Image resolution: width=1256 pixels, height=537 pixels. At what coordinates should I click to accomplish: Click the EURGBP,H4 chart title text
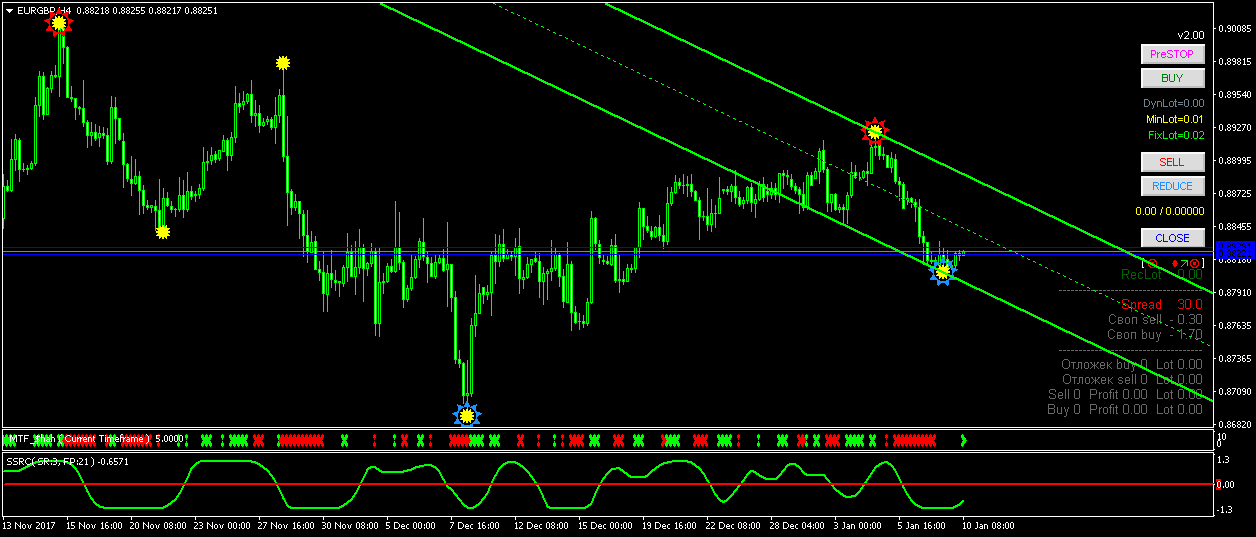tap(45, 10)
